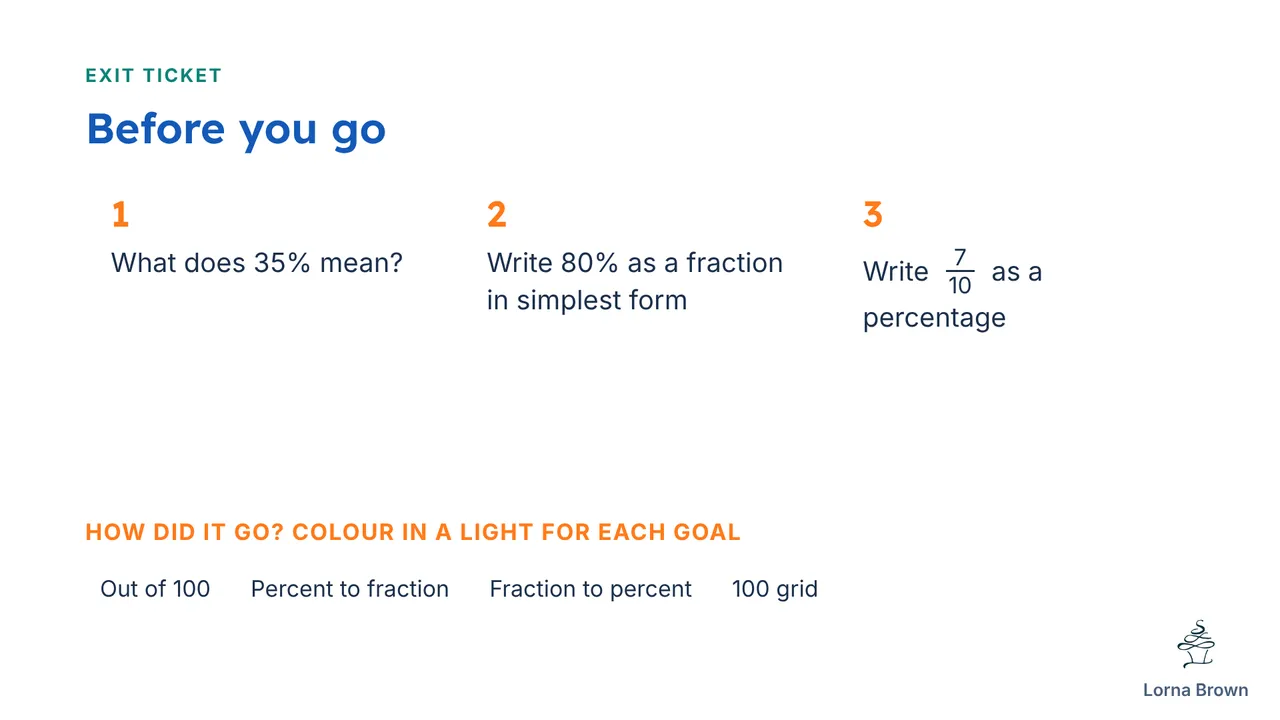1280x720 pixels.
Task: Click 'COLOUR IN A LIGHT' heading text
Action: point(414,532)
